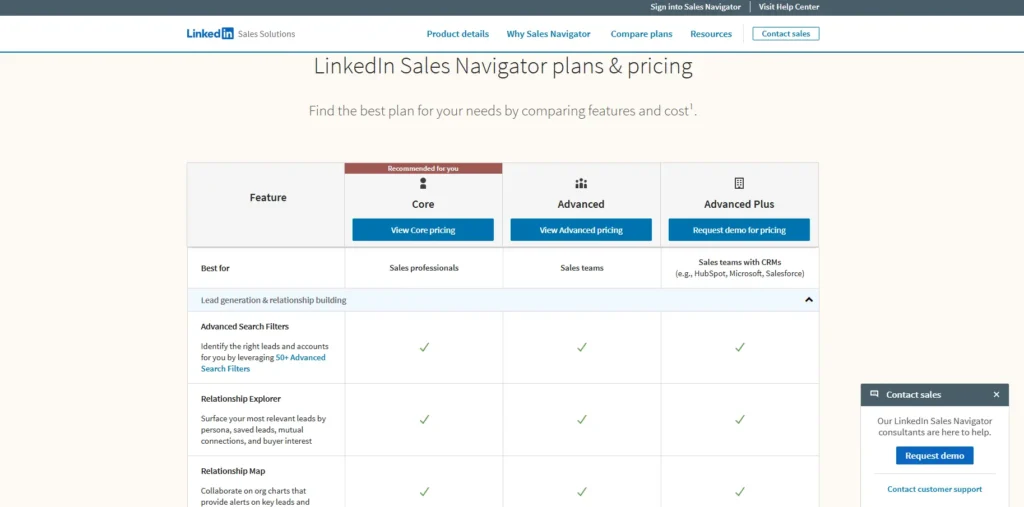
Task: Open the Product details menu
Action: tap(457, 34)
